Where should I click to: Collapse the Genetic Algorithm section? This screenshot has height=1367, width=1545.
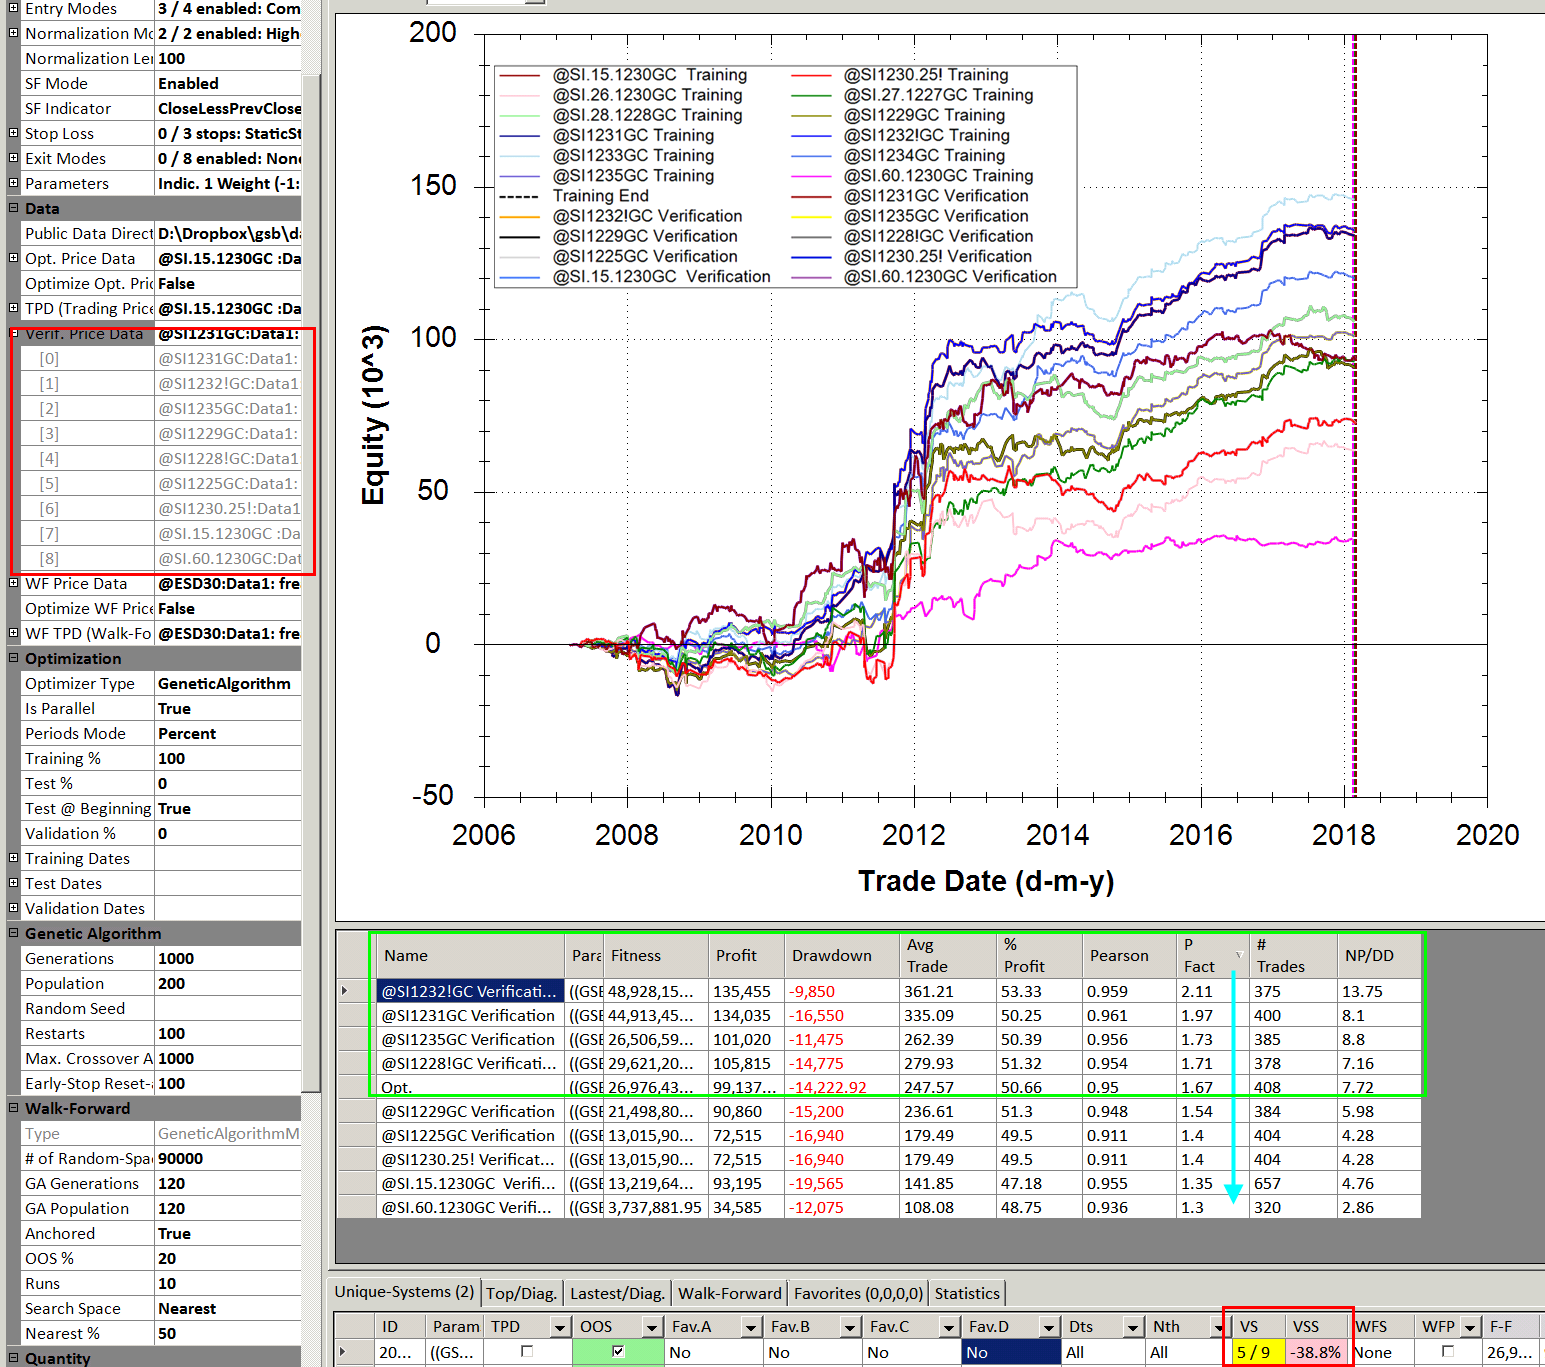[x=13, y=933]
